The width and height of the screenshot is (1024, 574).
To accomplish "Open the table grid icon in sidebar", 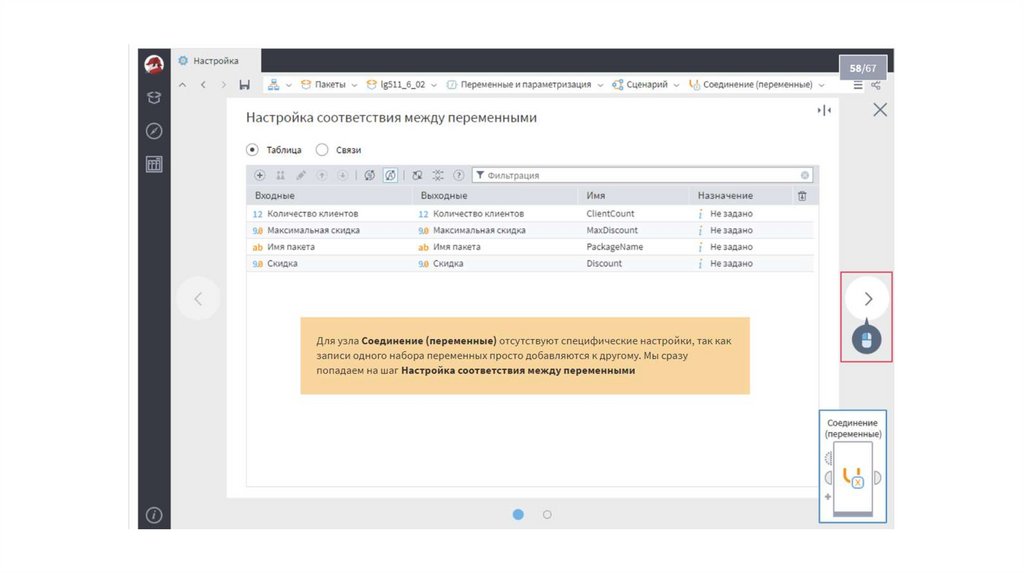I will tap(154, 165).
